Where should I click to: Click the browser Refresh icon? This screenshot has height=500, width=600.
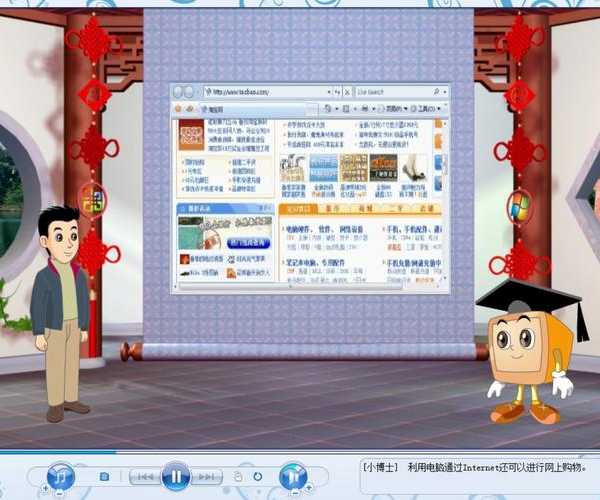coord(337,92)
